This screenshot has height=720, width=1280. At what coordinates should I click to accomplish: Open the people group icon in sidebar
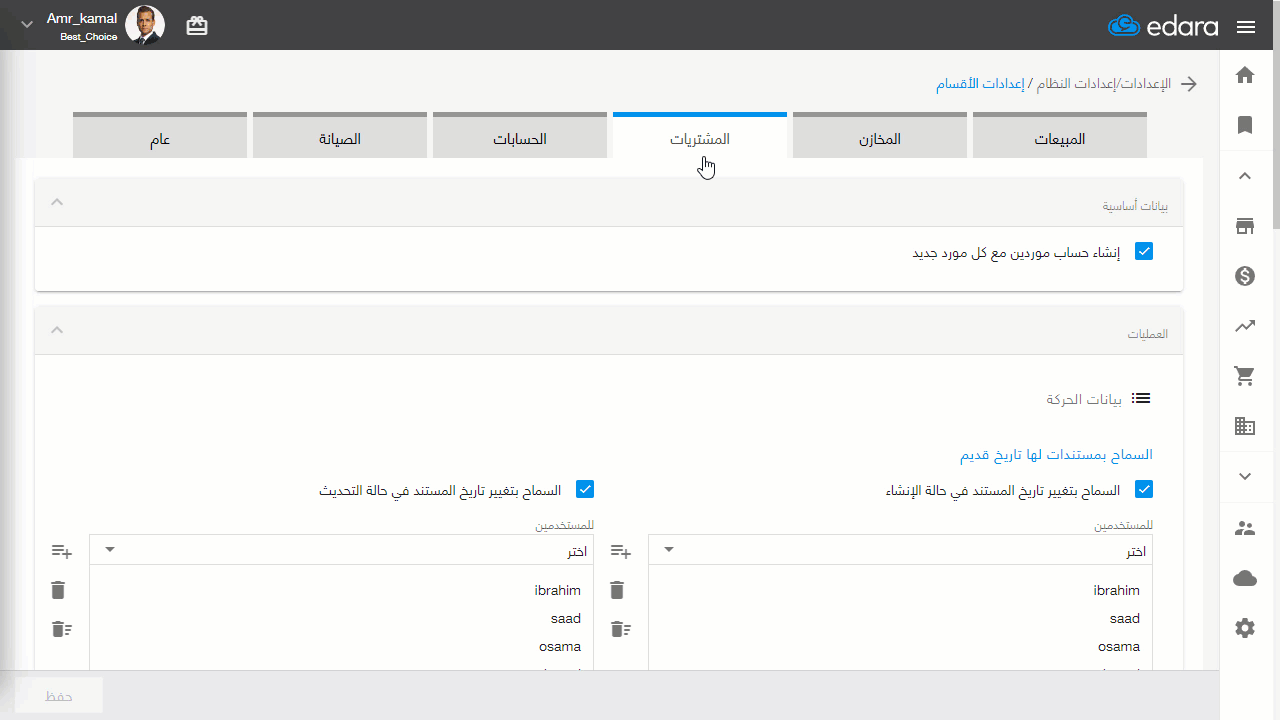1245,529
